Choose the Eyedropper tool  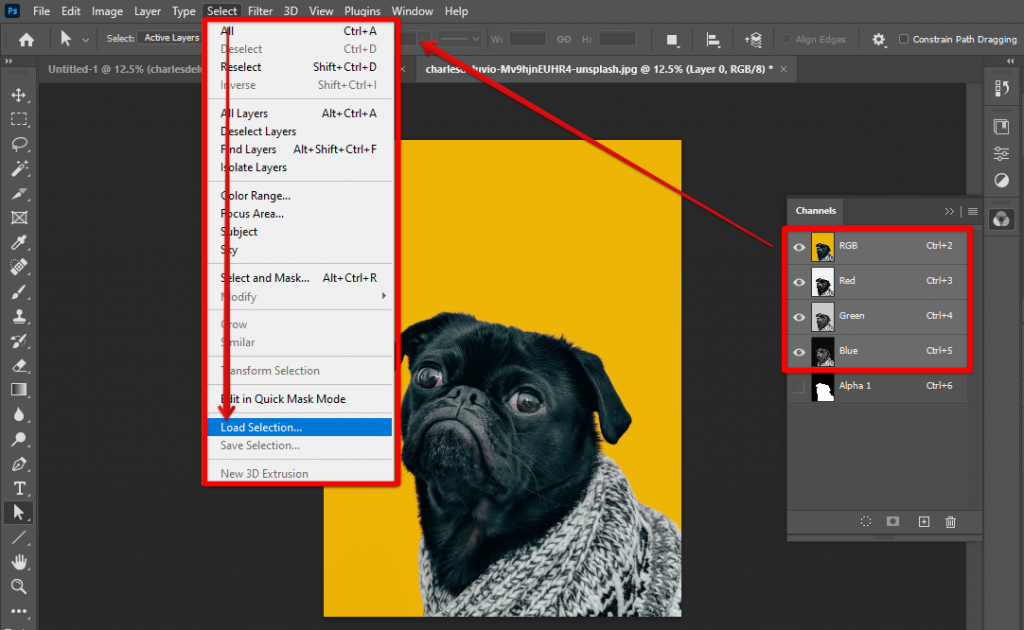19,242
